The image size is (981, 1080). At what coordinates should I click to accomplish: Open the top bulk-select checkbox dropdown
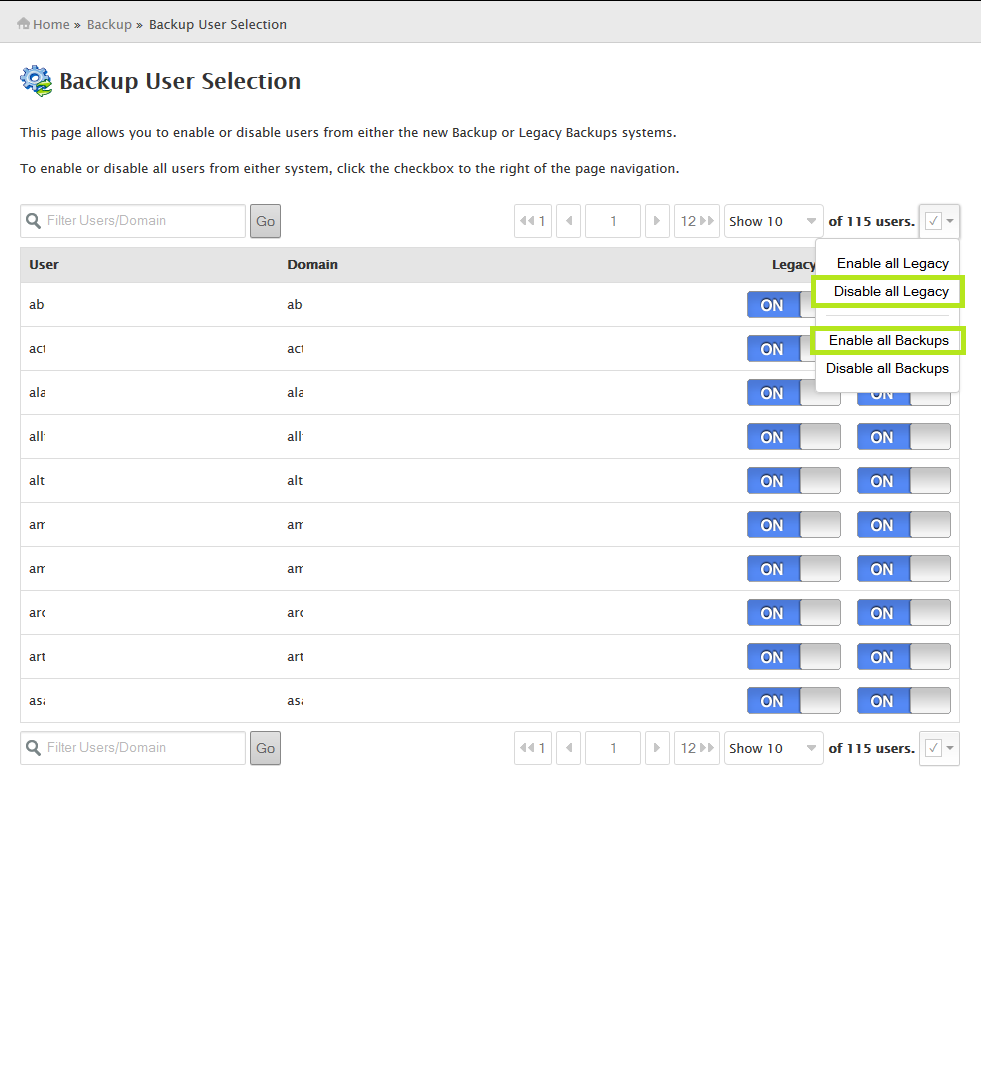(x=940, y=221)
